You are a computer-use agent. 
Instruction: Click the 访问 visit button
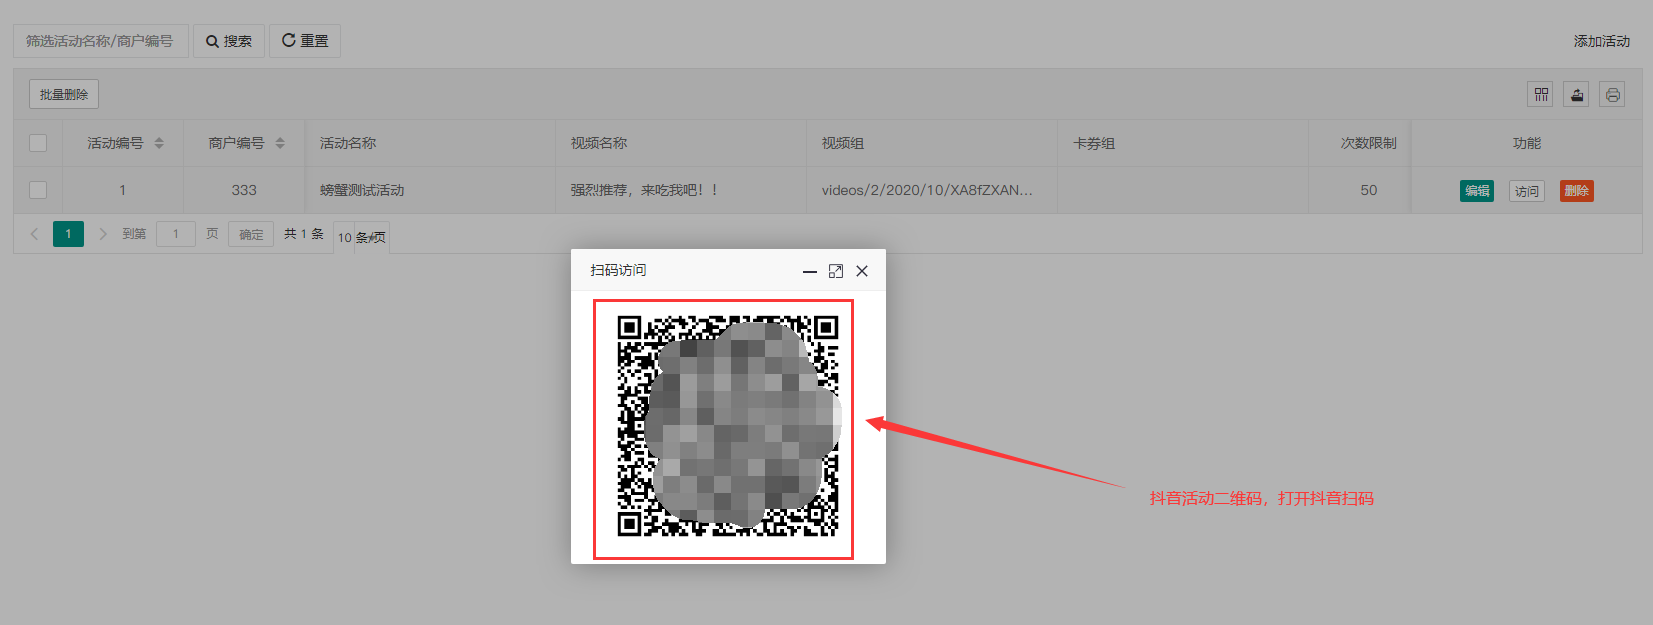pos(1527,191)
